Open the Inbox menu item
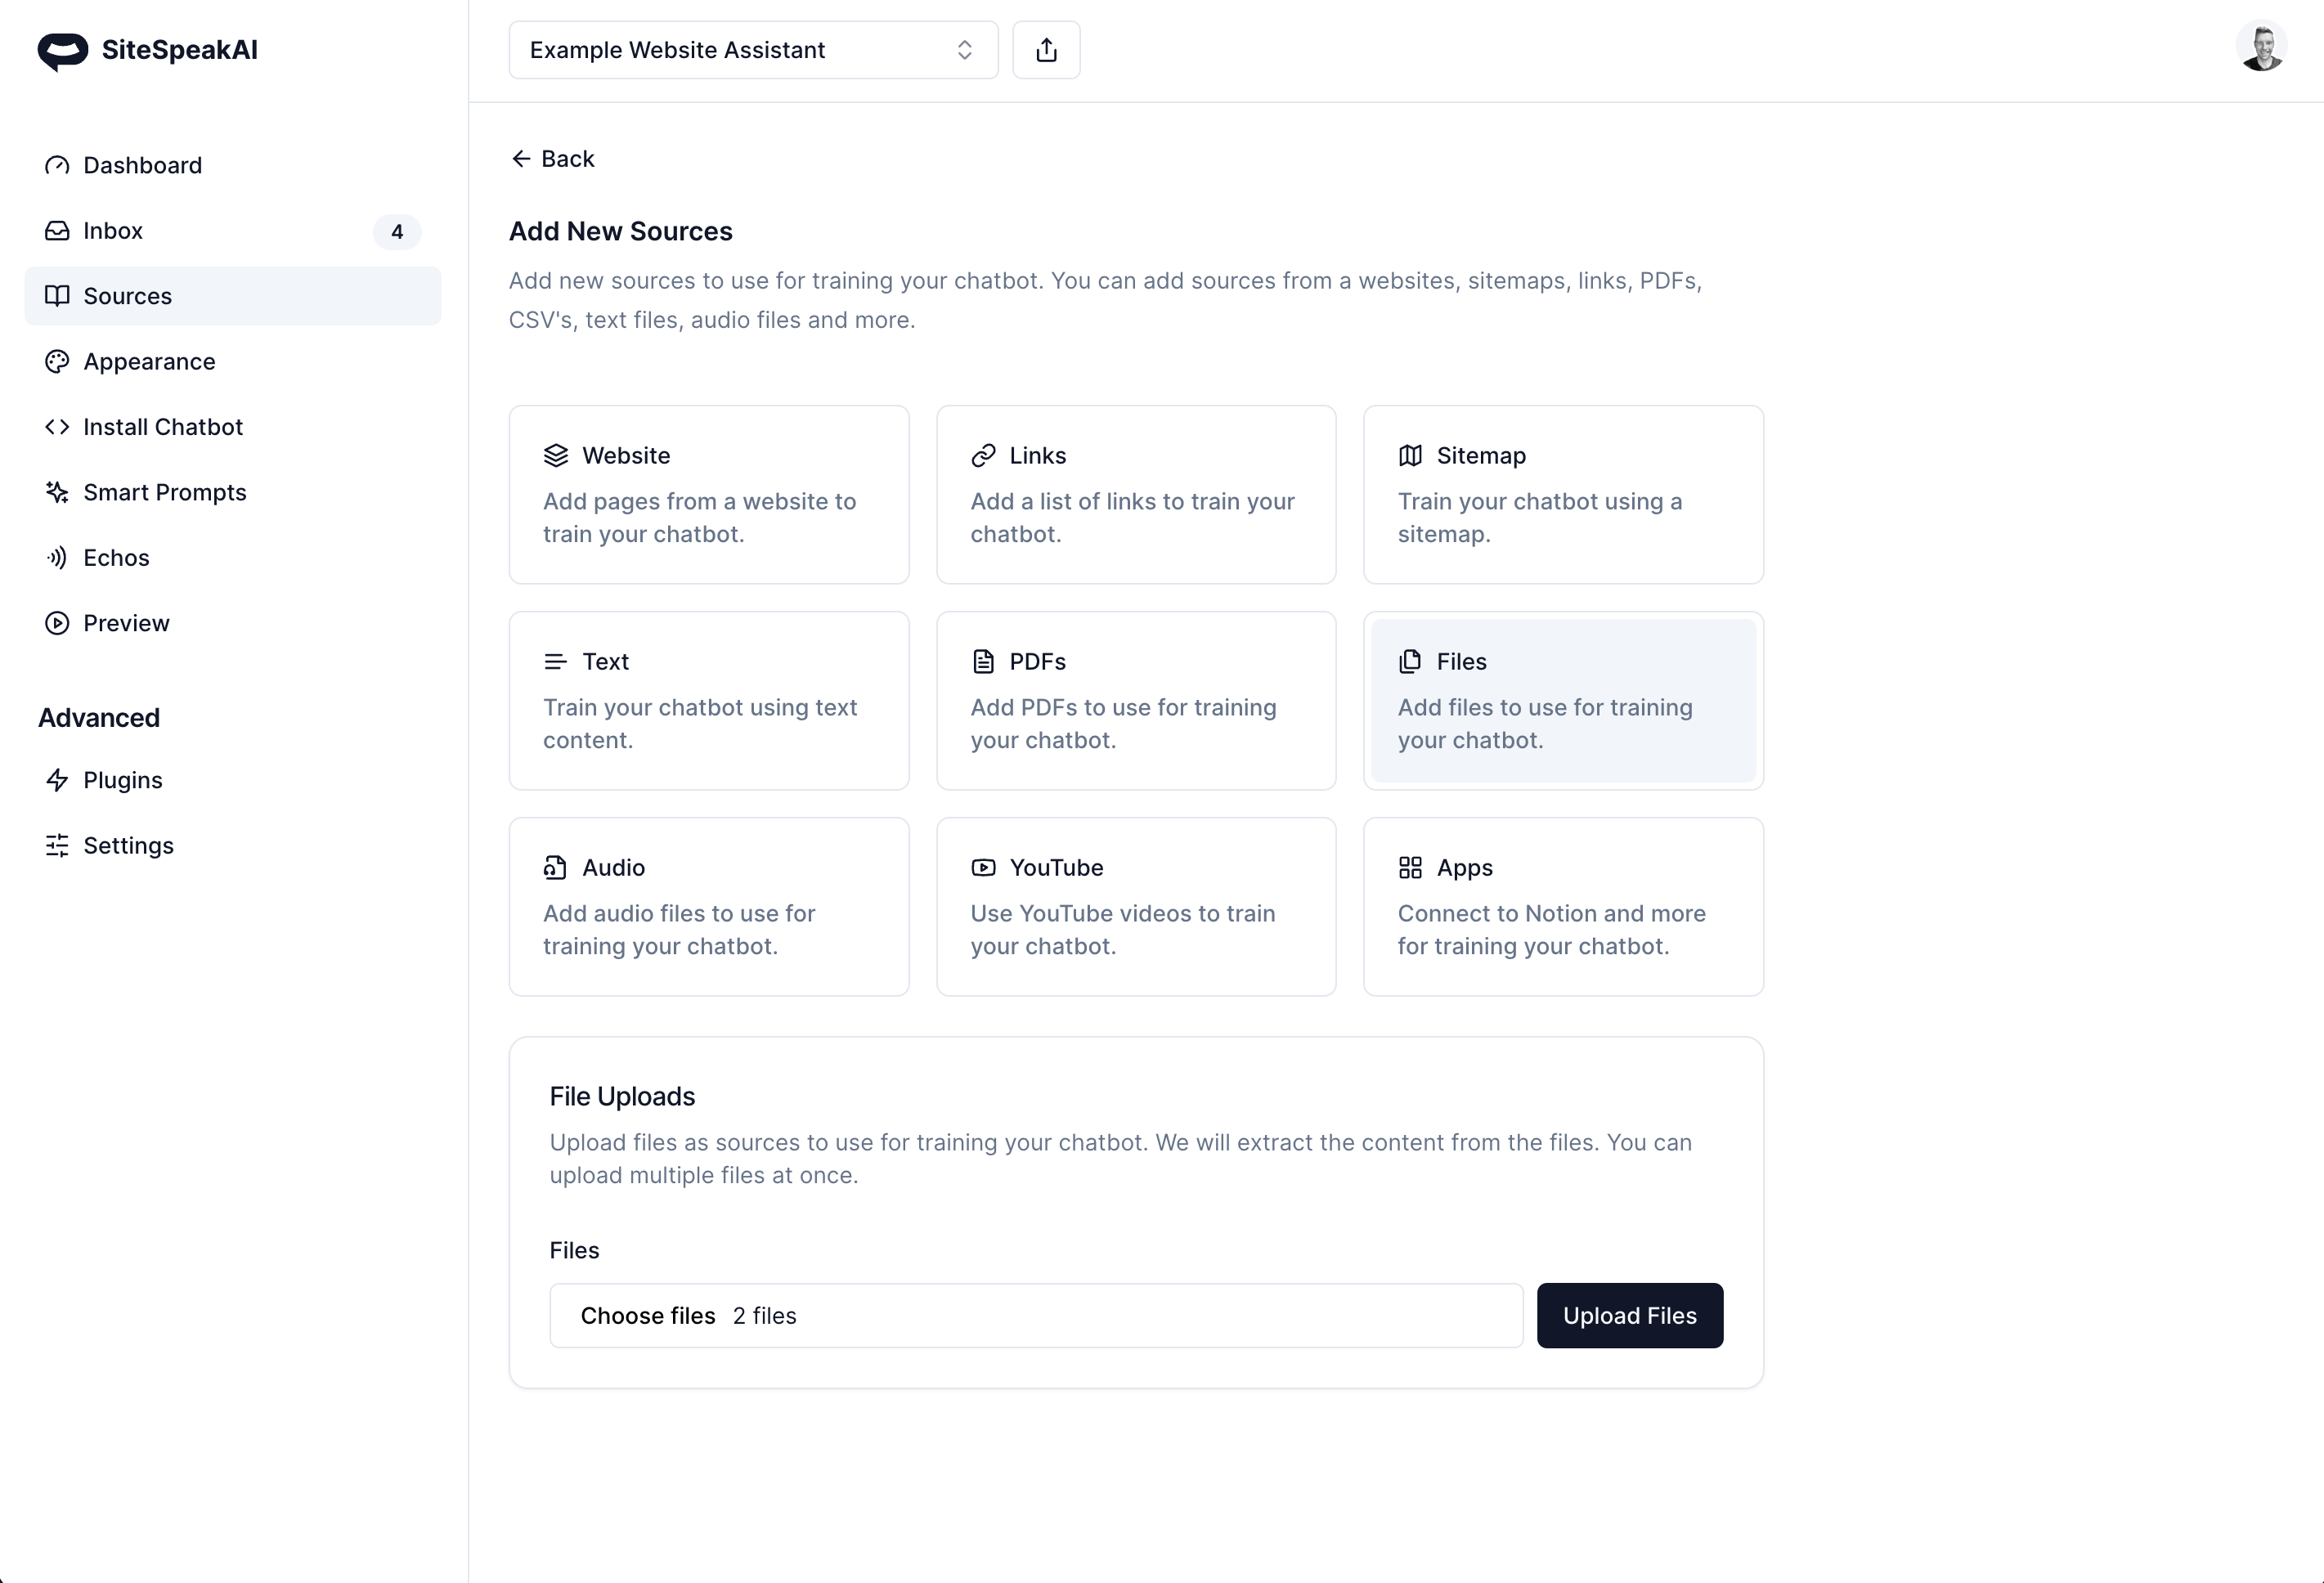 pos(113,231)
